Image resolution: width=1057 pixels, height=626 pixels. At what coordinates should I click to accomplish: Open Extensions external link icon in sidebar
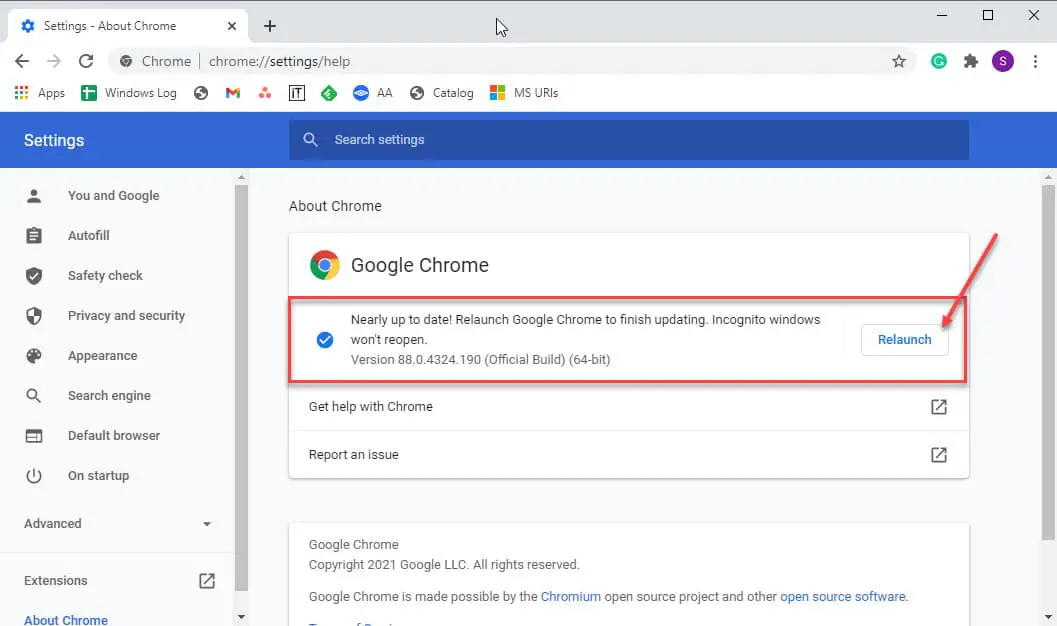click(x=207, y=581)
